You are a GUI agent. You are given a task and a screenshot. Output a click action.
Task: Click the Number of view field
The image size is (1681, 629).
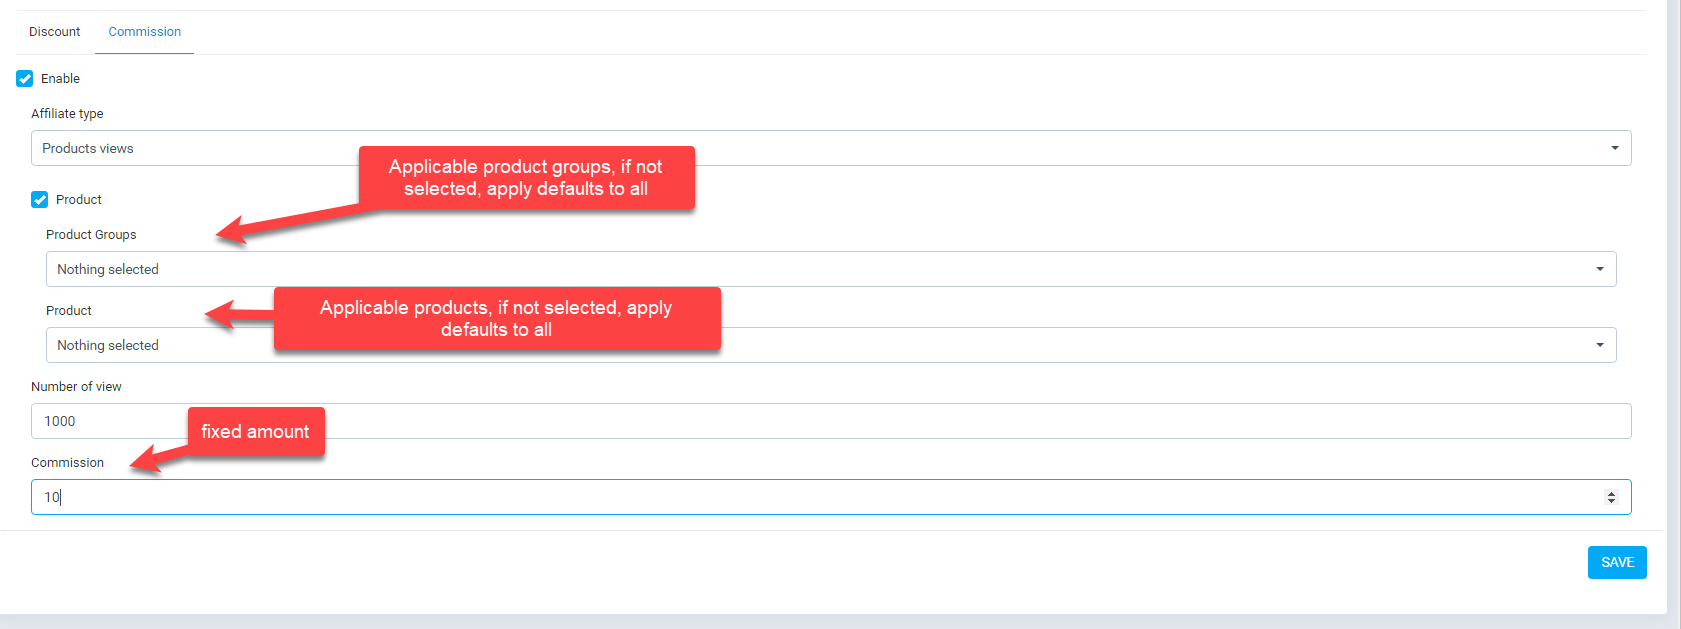(x=830, y=421)
